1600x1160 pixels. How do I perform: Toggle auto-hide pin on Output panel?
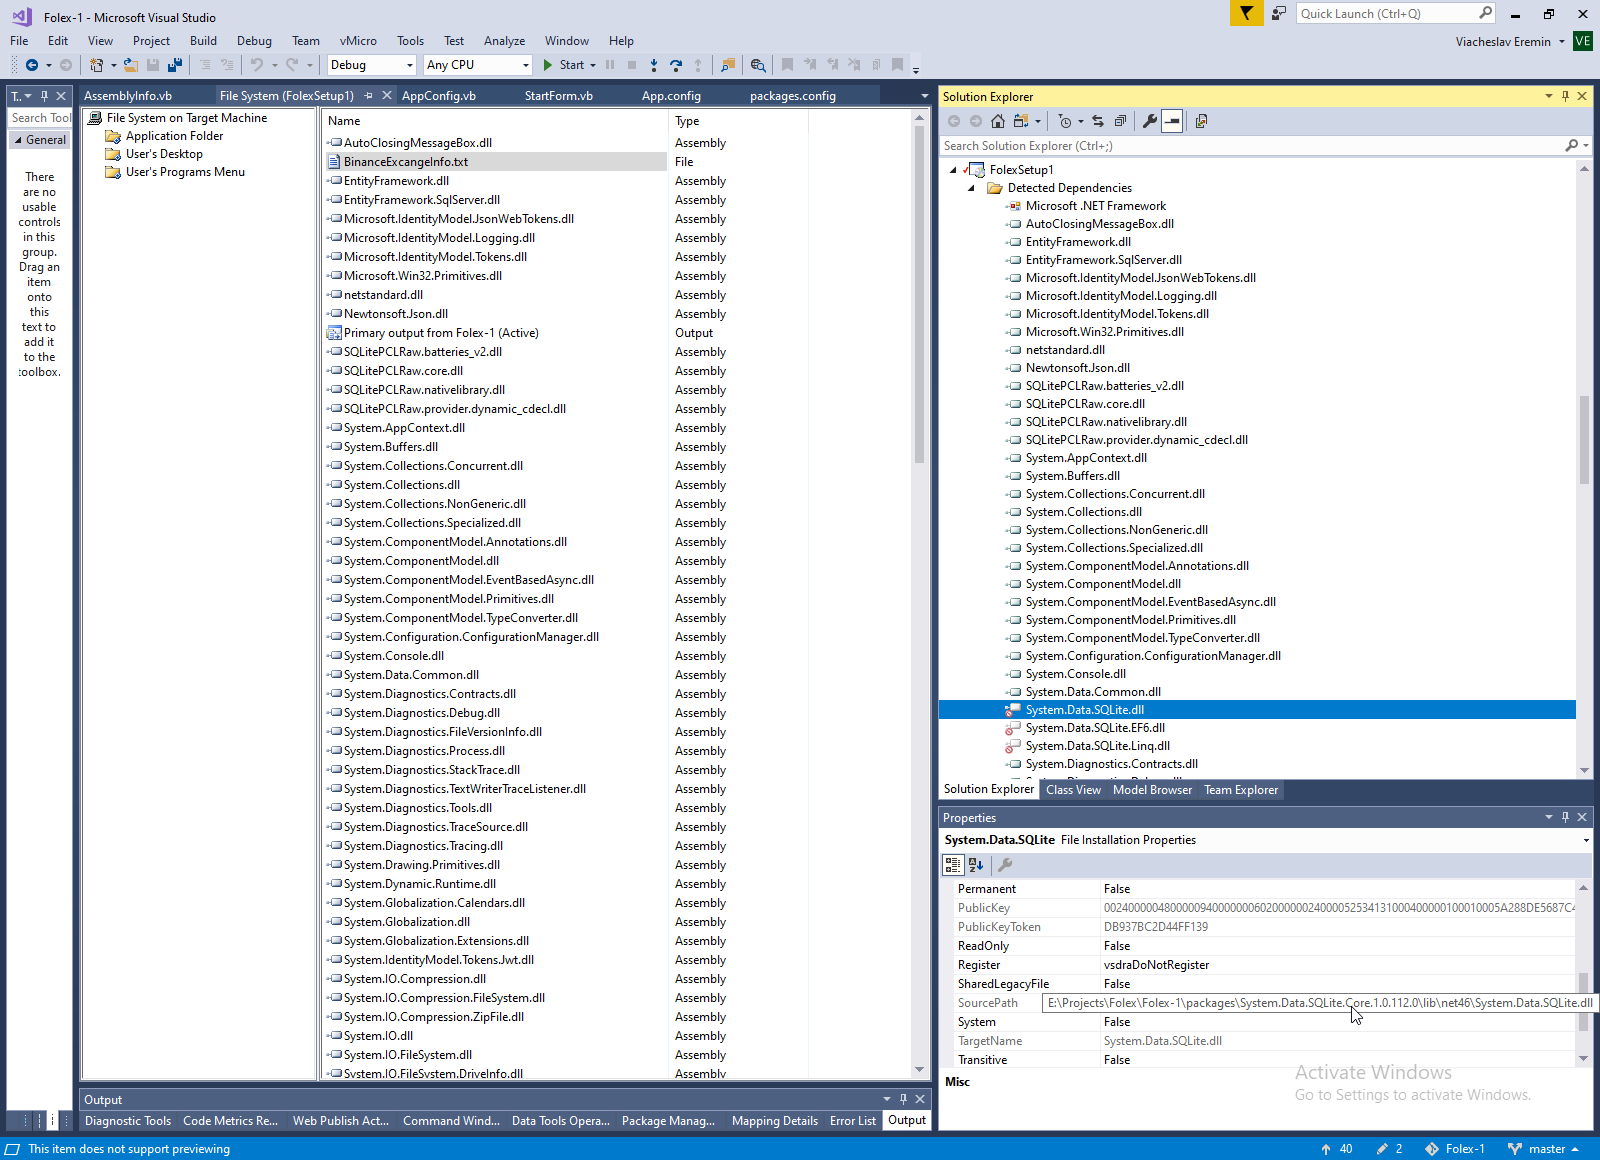click(x=904, y=1099)
